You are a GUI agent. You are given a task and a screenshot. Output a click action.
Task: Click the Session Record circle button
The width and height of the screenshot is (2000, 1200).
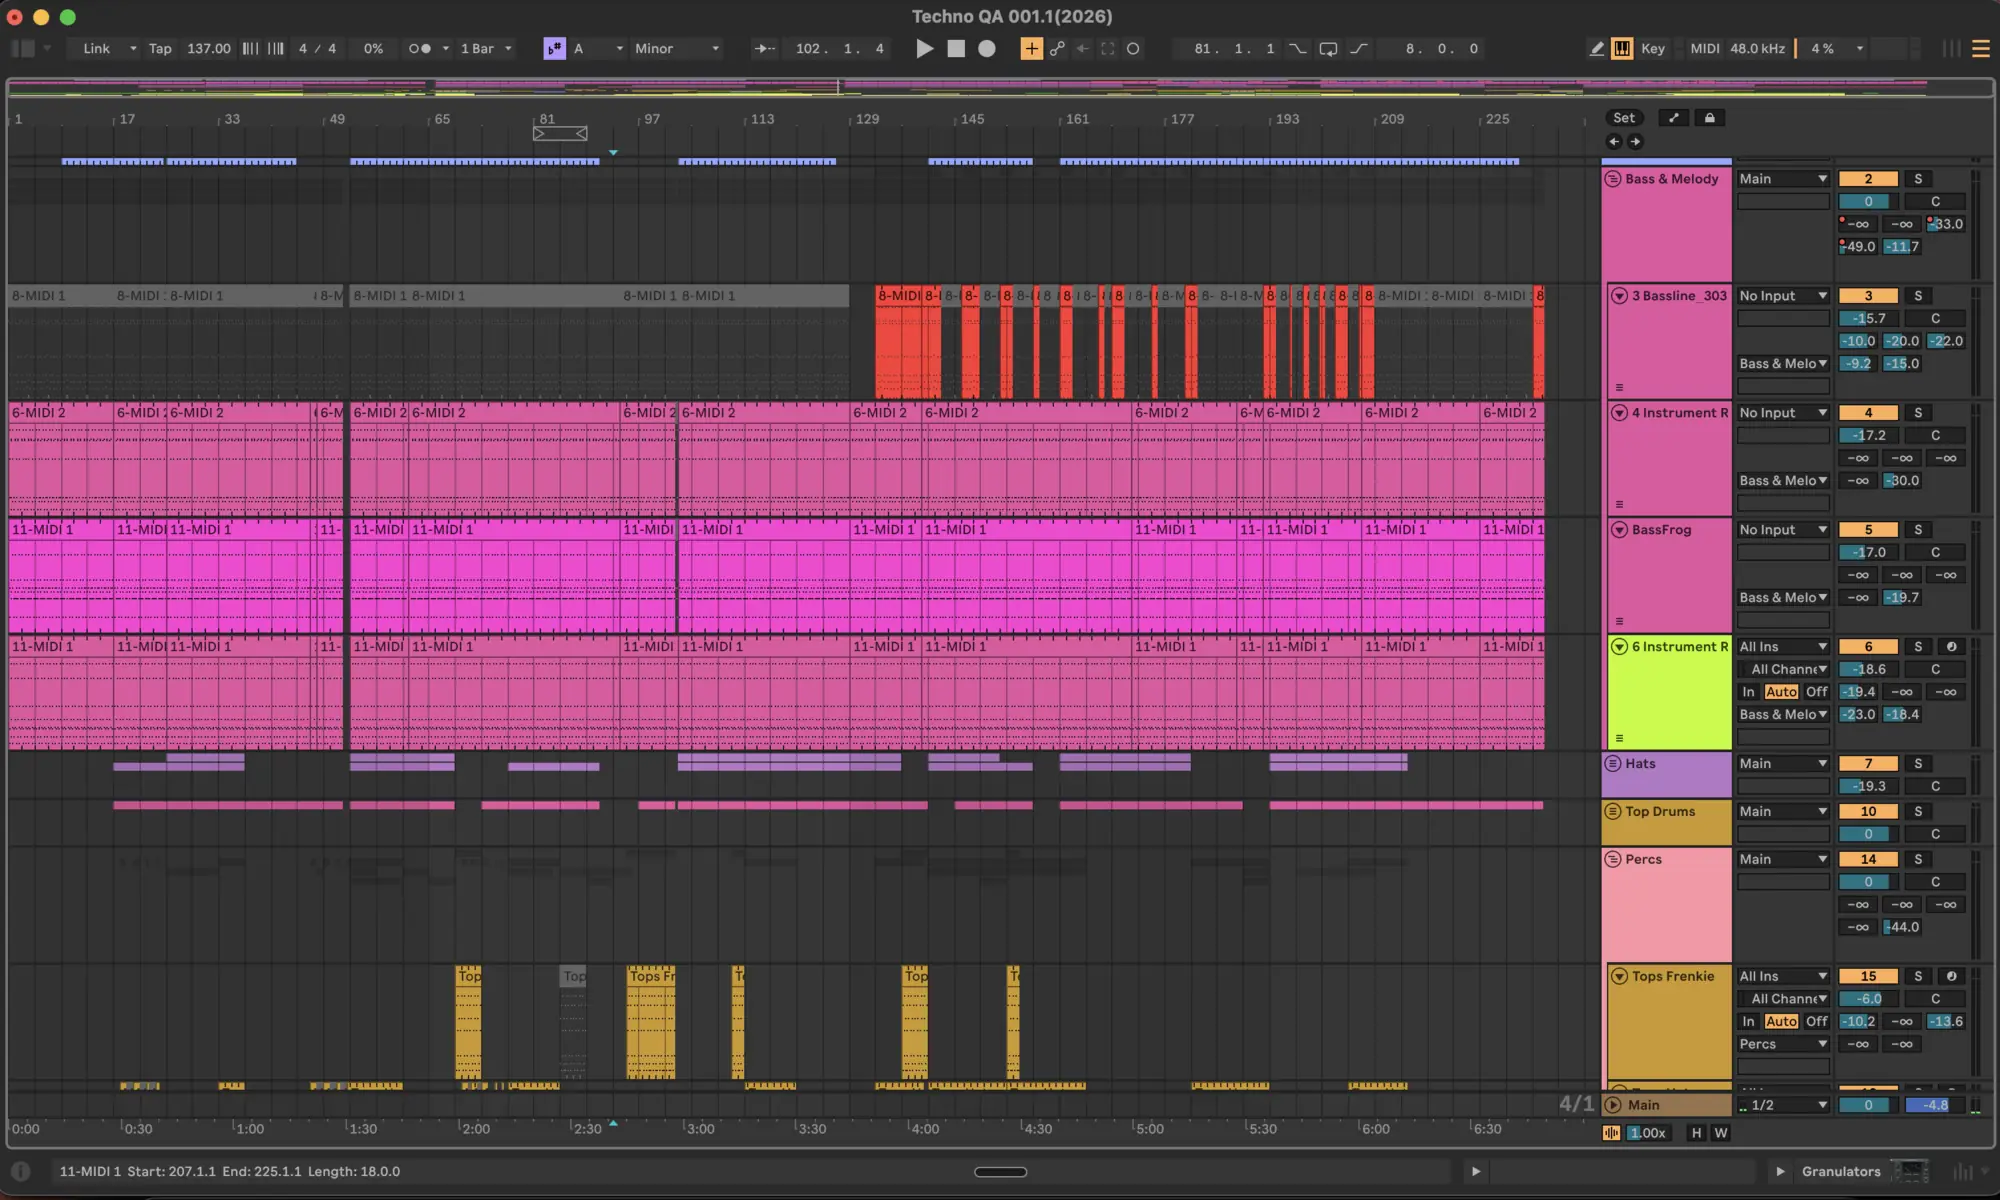point(1133,48)
